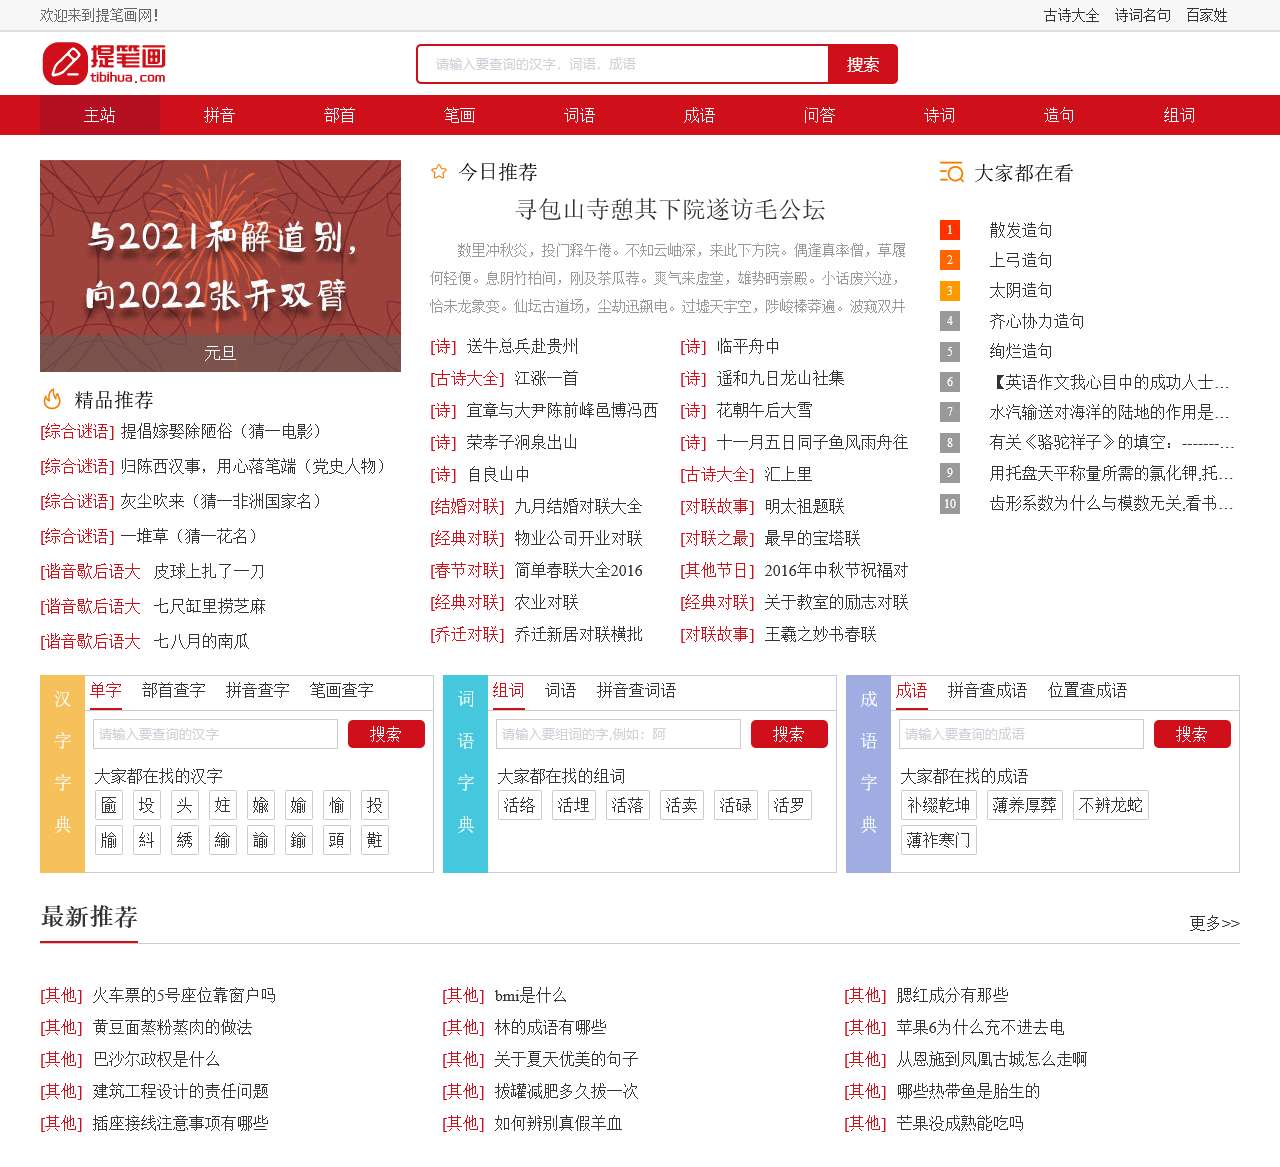Click the rank 1 badge icon
1280x1167 pixels.
(950, 230)
